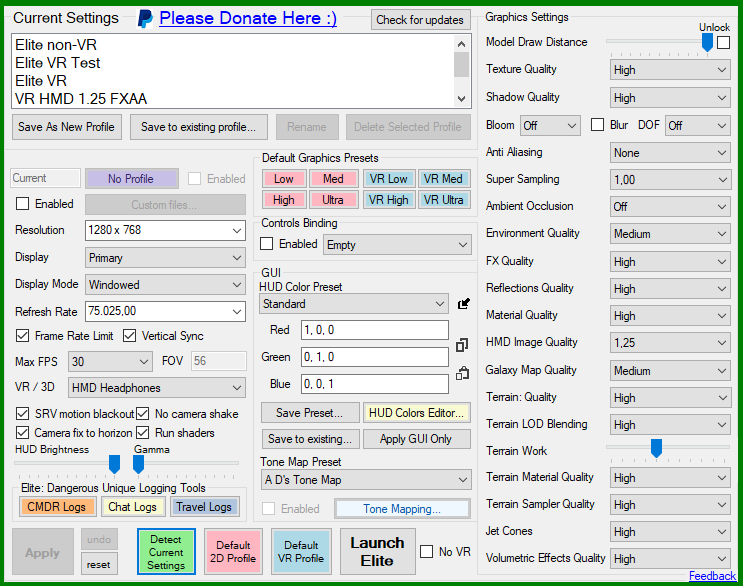Screen dimensions: 743x586
Task: Open the Galaxy Map Quality dropdown
Action: [x=670, y=370]
